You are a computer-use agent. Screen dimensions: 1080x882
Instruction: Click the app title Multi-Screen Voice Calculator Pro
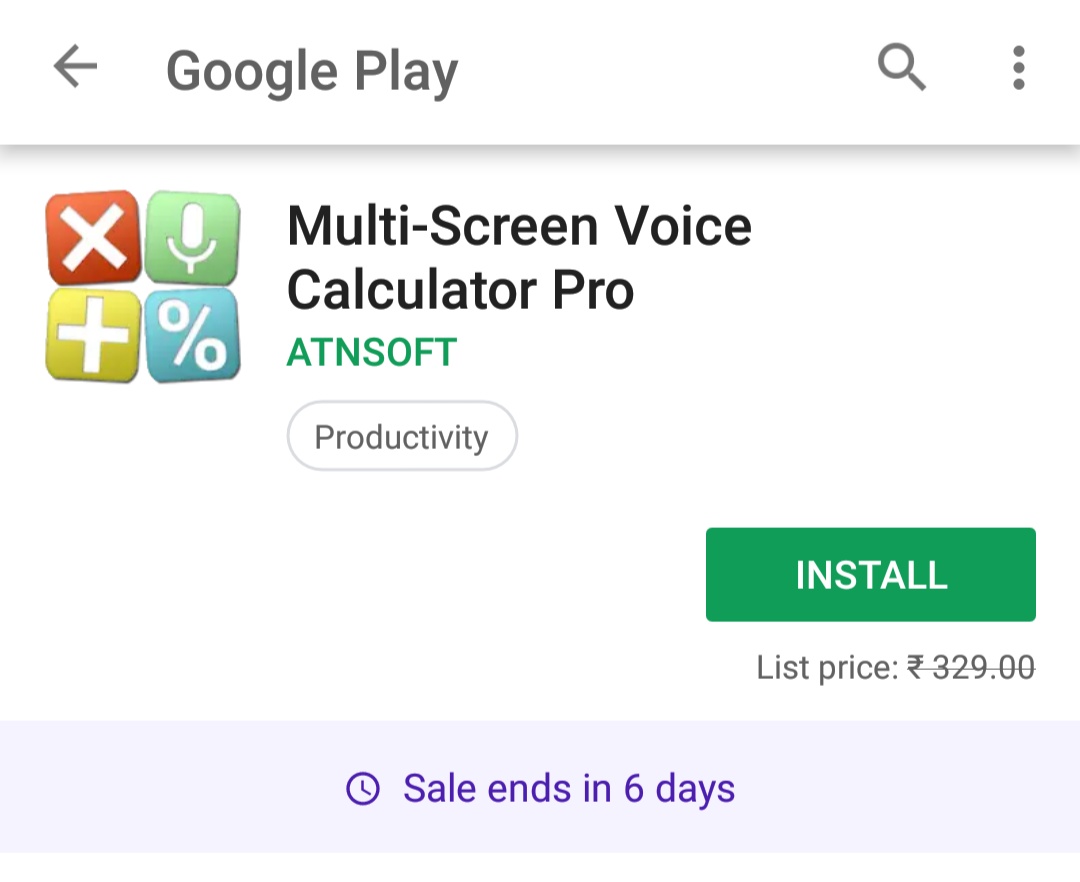pos(518,257)
